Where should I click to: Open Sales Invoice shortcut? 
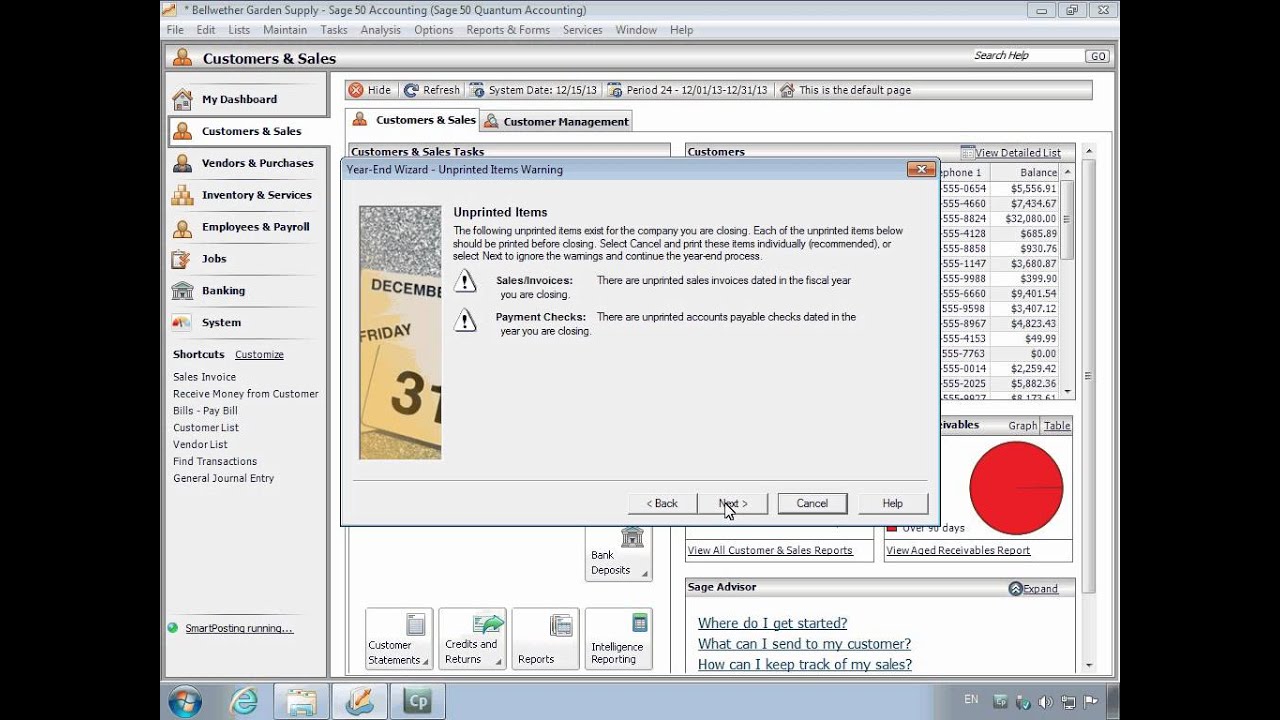204,377
